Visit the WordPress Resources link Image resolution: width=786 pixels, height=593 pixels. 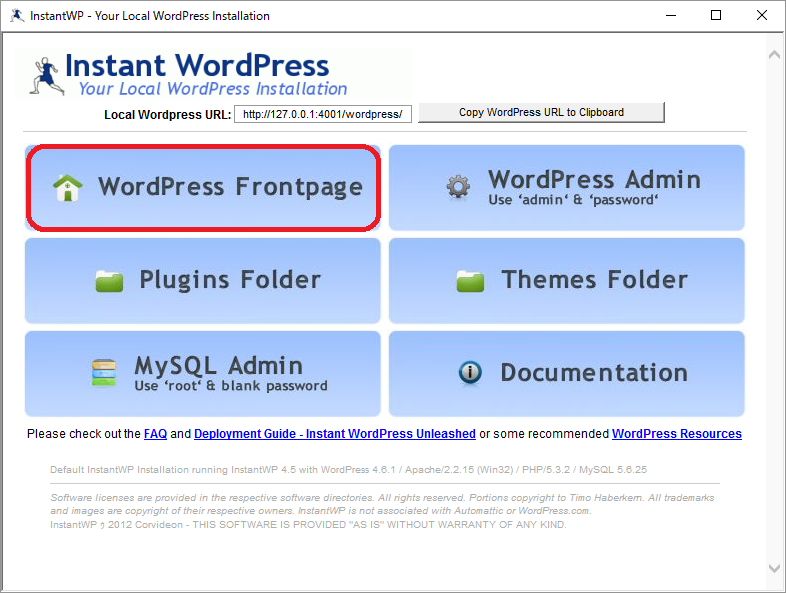(x=677, y=434)
